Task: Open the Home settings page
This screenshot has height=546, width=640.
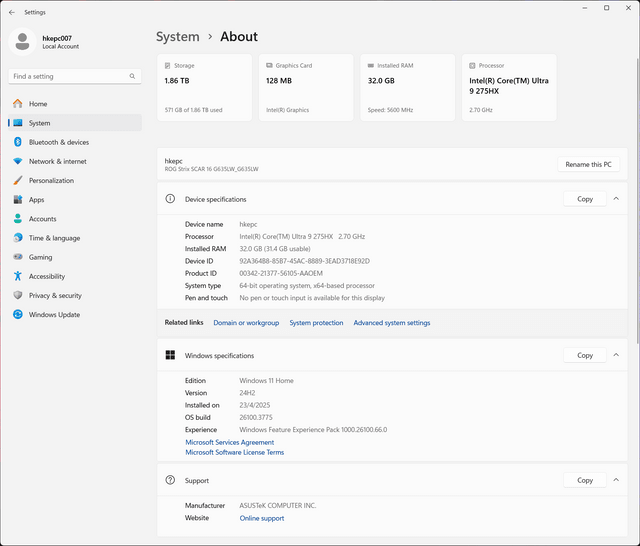Action: coord(75,104)
